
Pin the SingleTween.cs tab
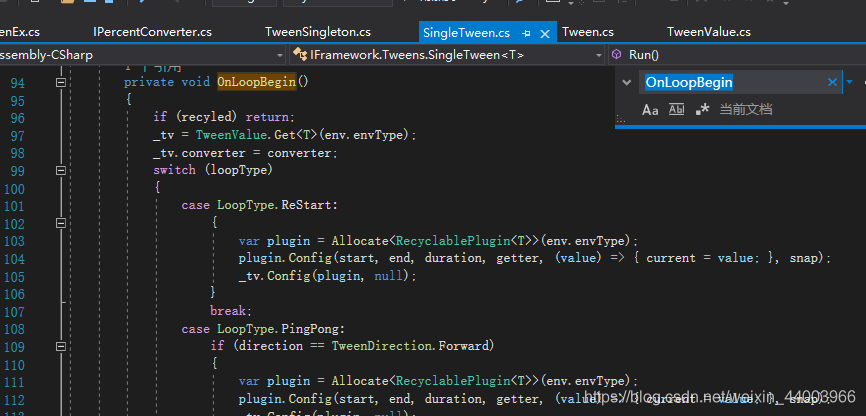[x=526, y=34]
